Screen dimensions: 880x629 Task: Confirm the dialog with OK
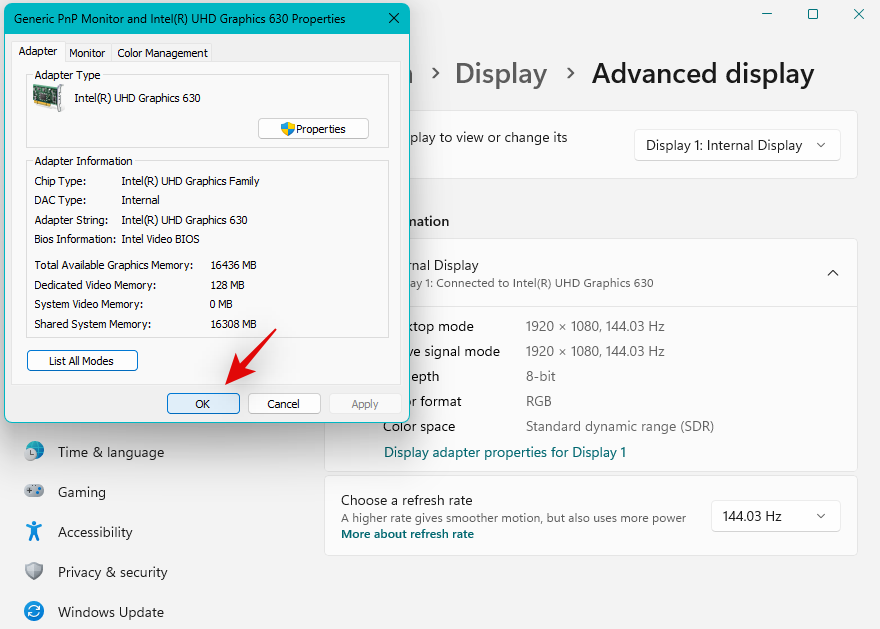203,403
